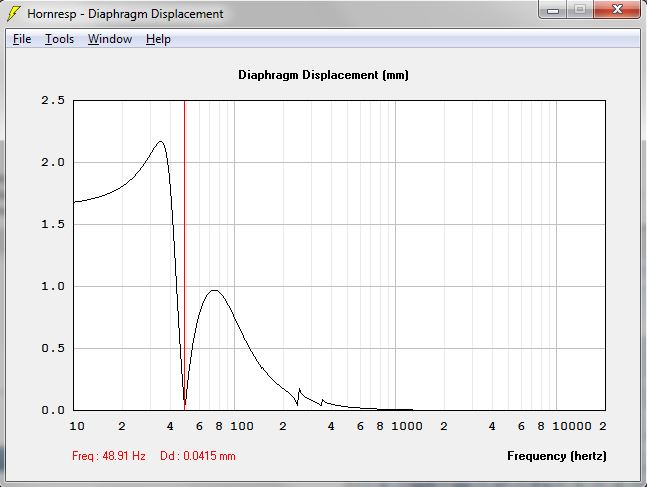647x487 pixels.
Task: Click the '1.0' y-axis value
Action: tap(53, 286)
